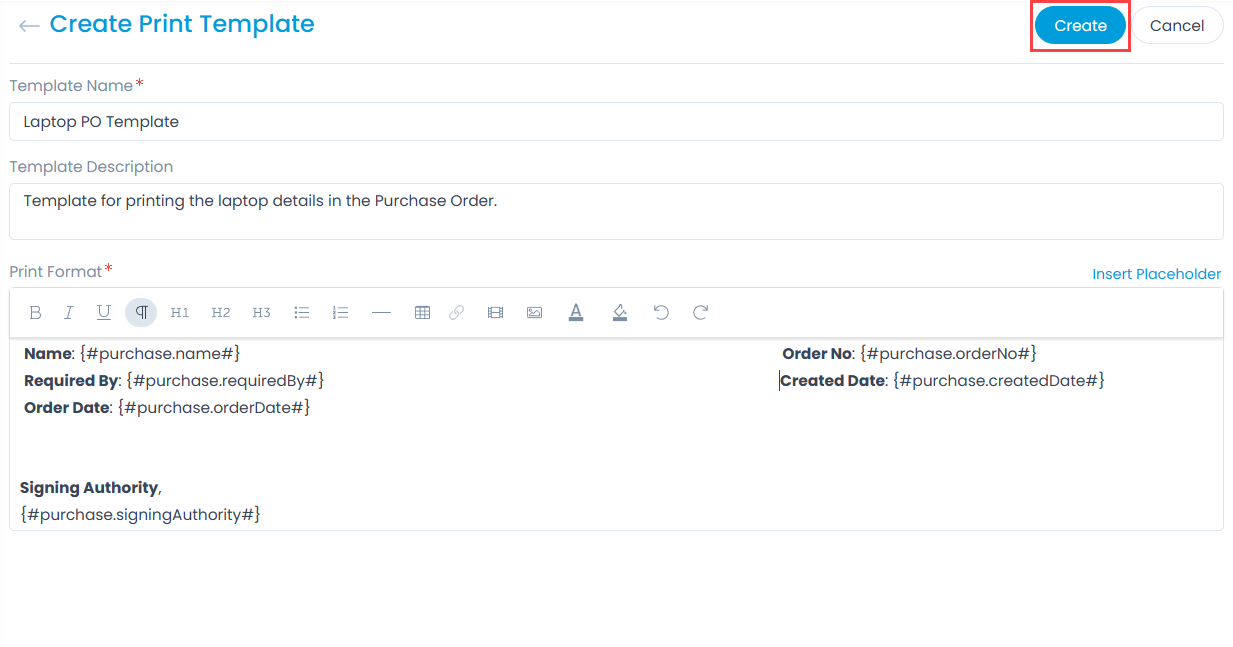
Task: Apply Heading 1 style
Action: pyautogui.click(x=180, y=313)
